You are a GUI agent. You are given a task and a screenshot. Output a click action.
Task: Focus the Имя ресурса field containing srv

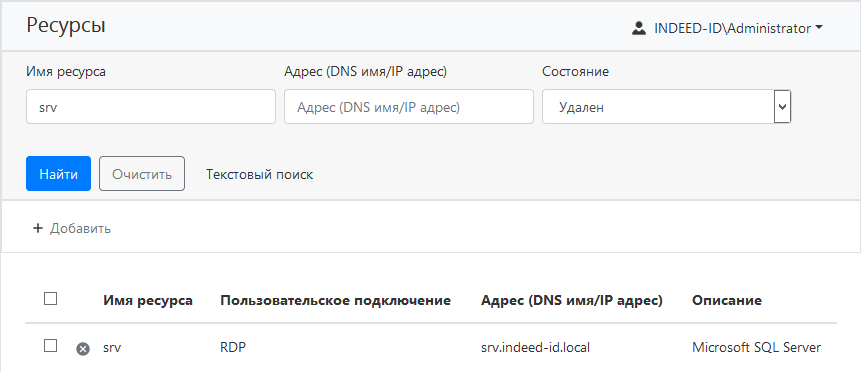pos(150,107)
